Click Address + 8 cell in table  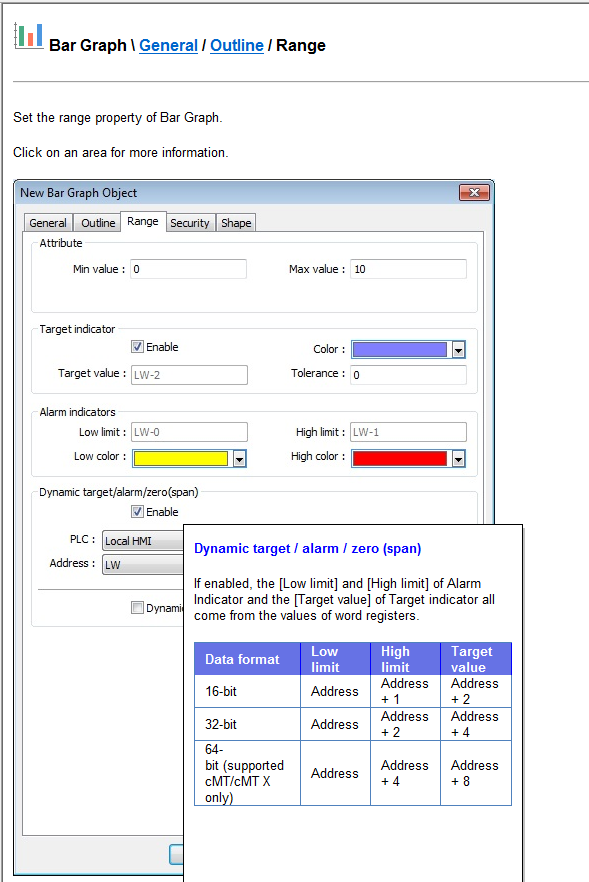pos(475,773)
